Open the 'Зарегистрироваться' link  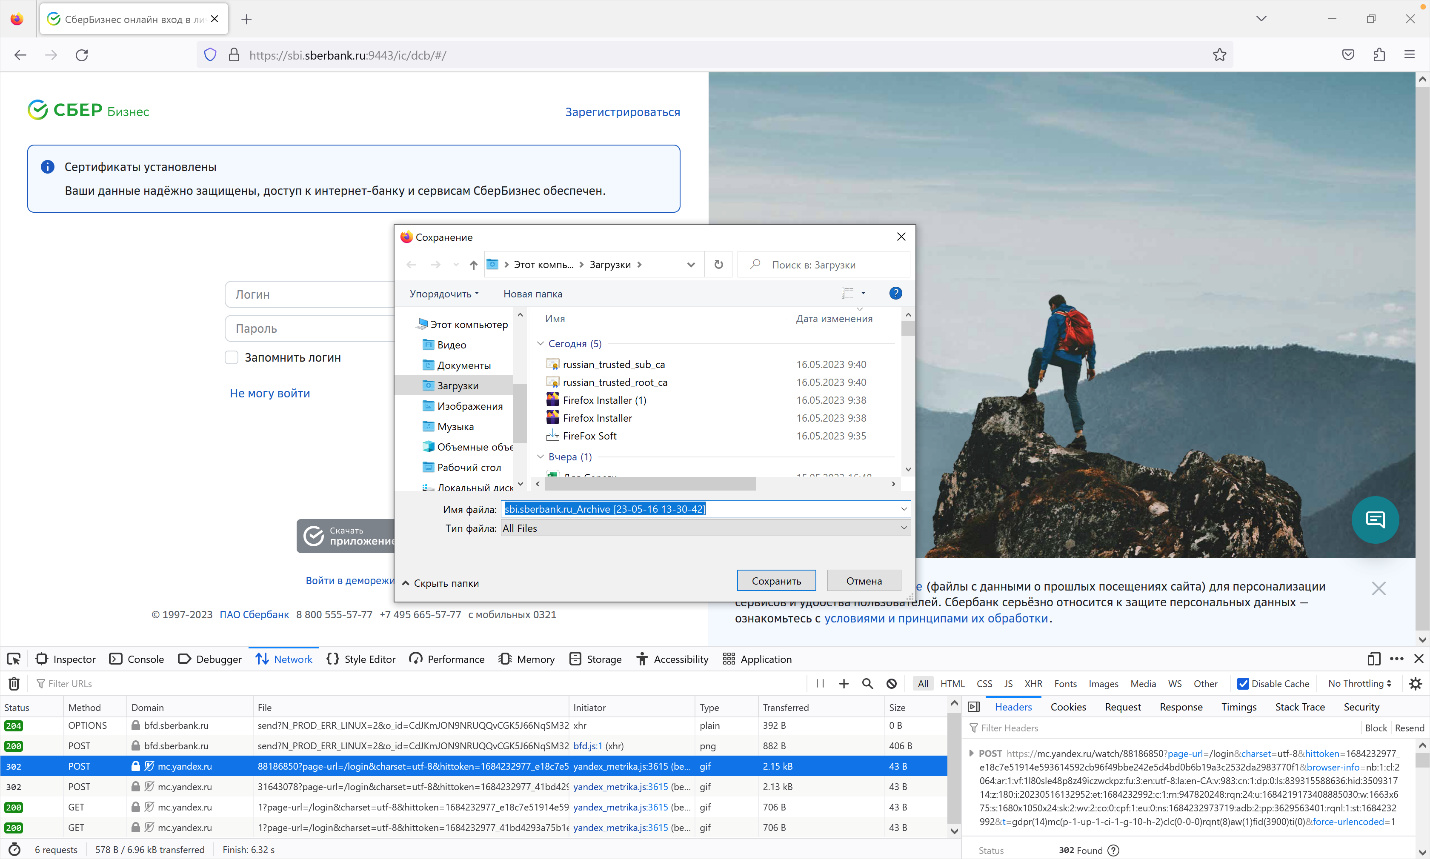pyautogui.click(x=623, y=112)
